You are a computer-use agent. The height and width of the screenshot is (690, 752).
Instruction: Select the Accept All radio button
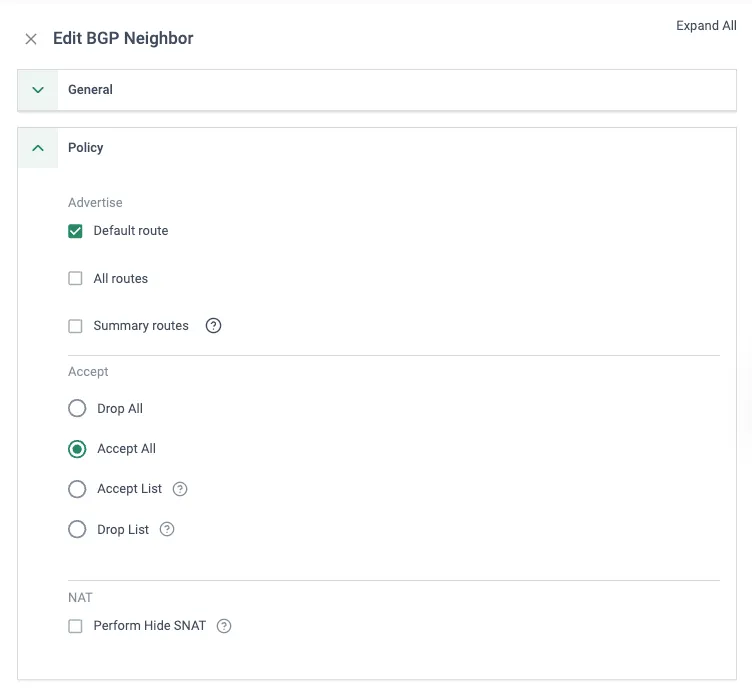point(77,449)
